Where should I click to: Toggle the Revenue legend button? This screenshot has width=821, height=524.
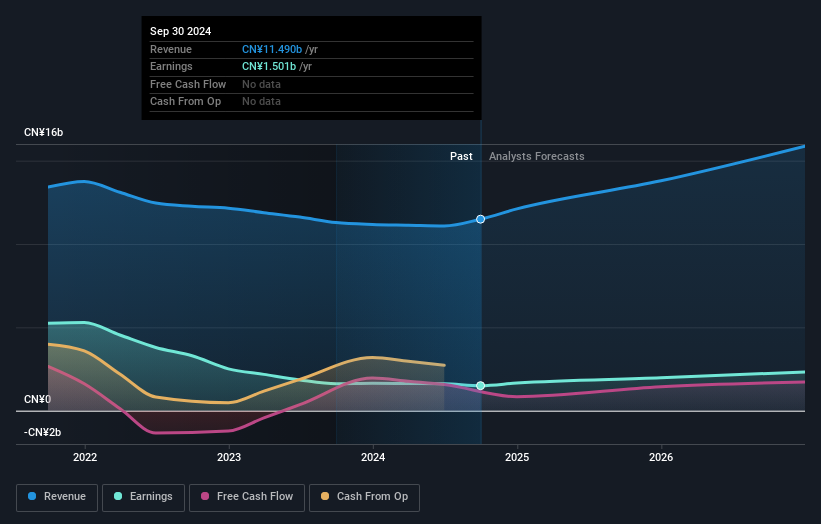pyautogui.click(x=57, y=497)
